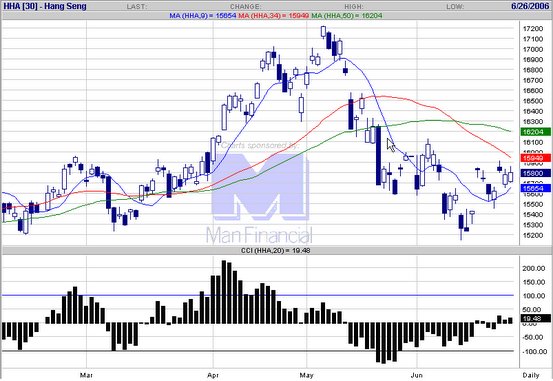553x381 pixels.
Task: Click the CHANGE: header field
Action: coord(245,7)
